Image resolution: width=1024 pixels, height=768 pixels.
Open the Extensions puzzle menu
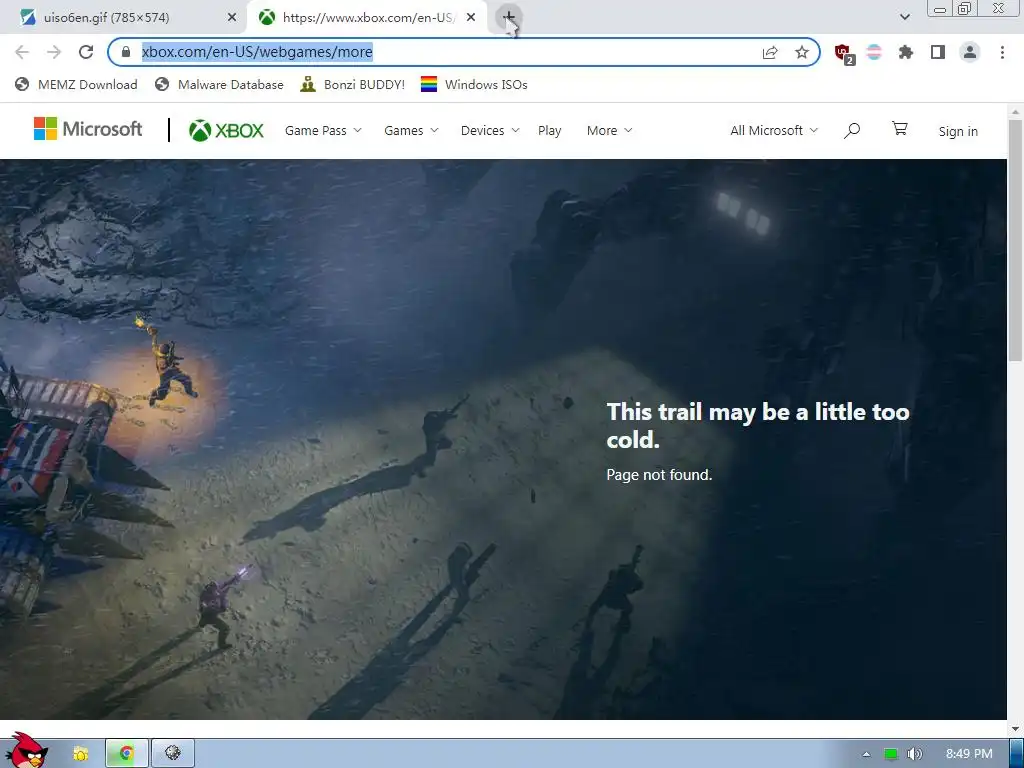point(906,52)
